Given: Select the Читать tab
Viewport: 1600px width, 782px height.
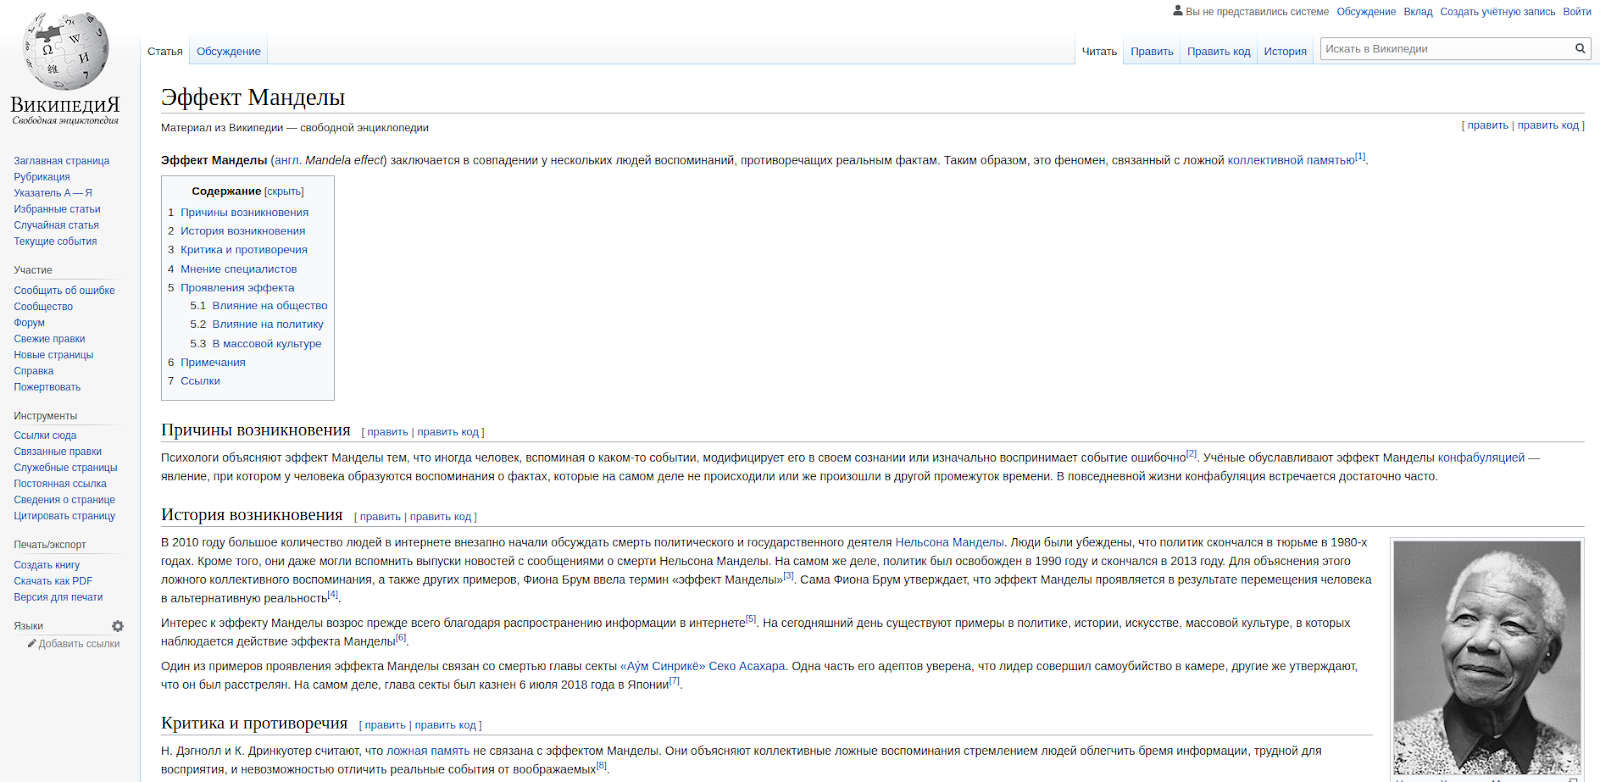Looking at the screenshot, I should (x=1099, y=51).
